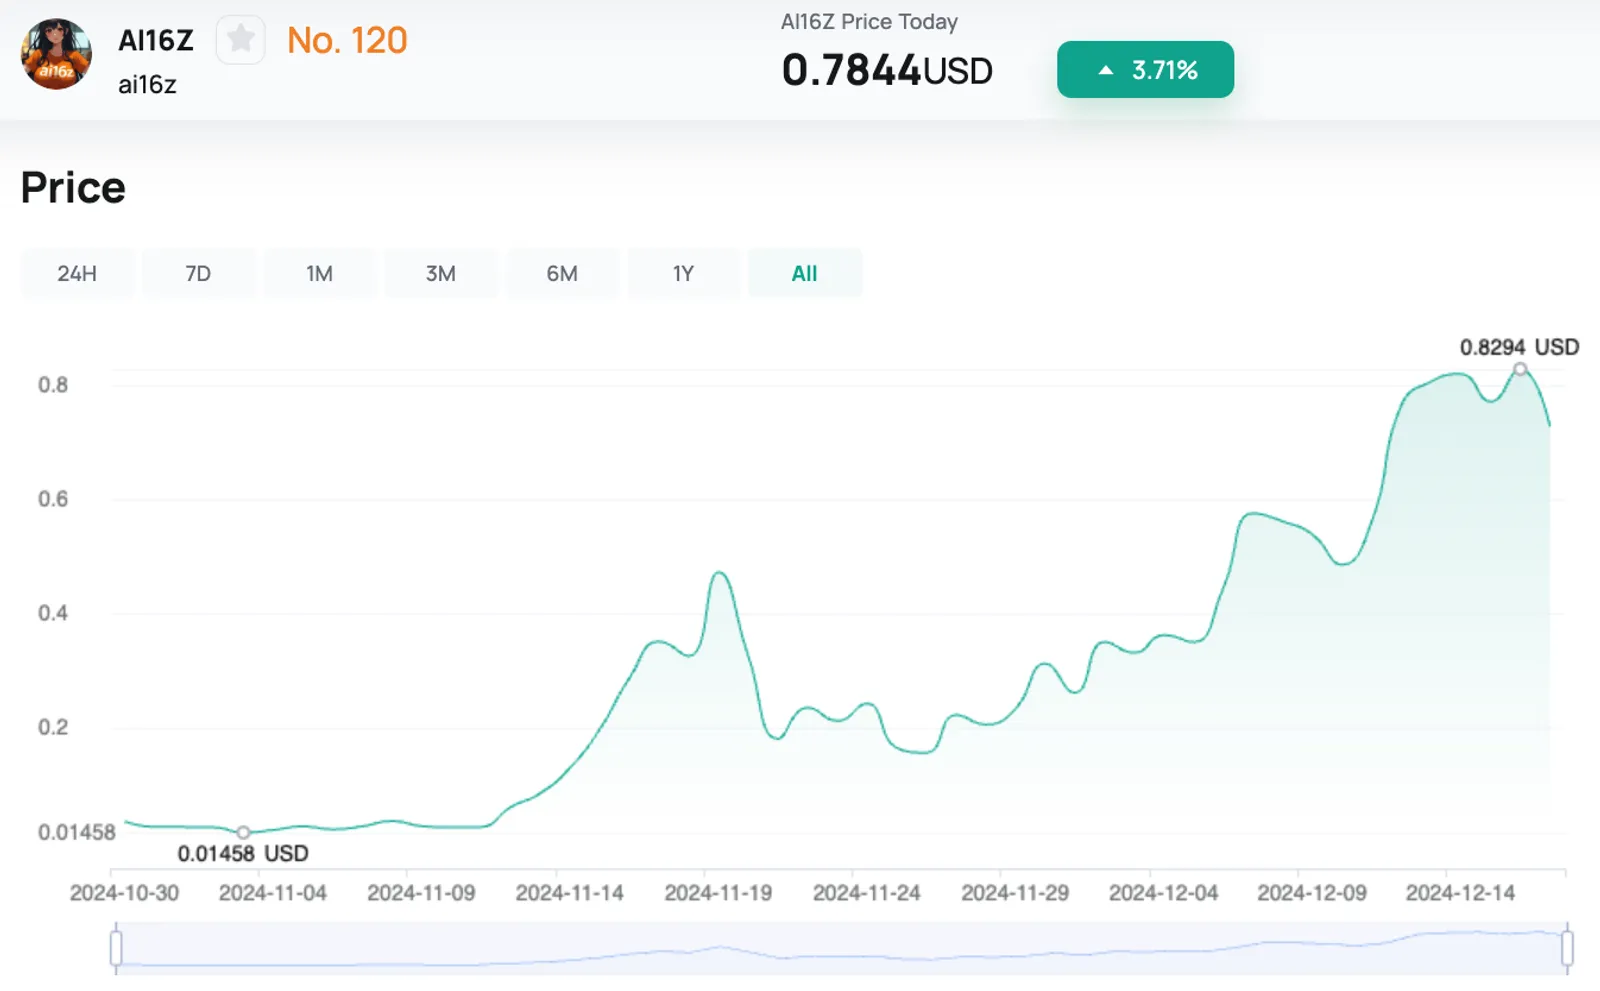Click the AI16Z token name heading
The width and height of the screenshot is (1600, 991).
tap(156, 40)
